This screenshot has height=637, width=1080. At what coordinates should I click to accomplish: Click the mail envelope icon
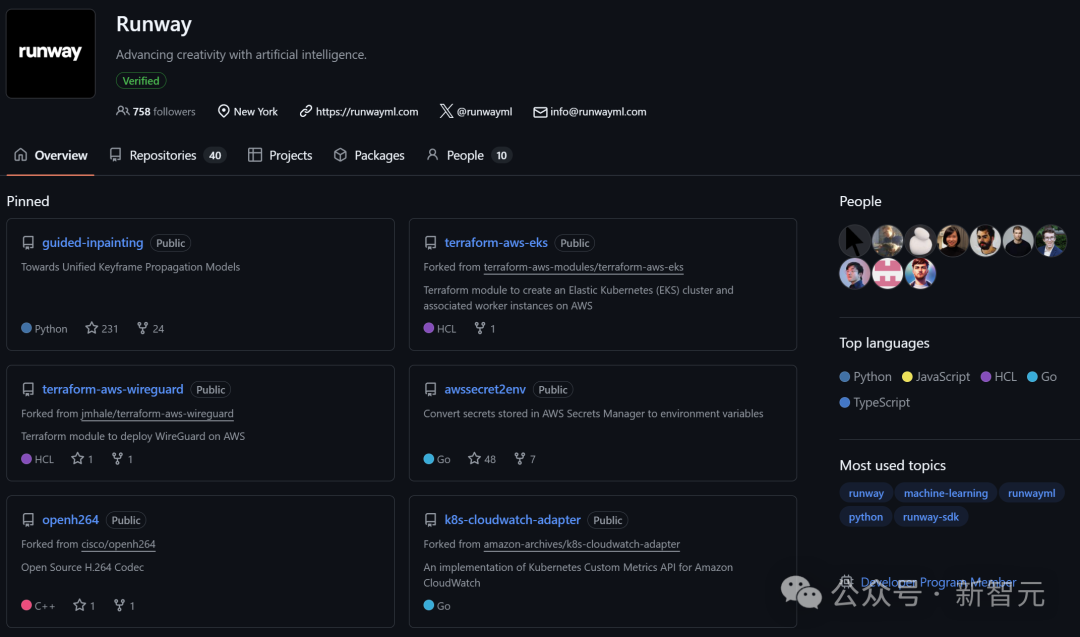coord(540,112)
